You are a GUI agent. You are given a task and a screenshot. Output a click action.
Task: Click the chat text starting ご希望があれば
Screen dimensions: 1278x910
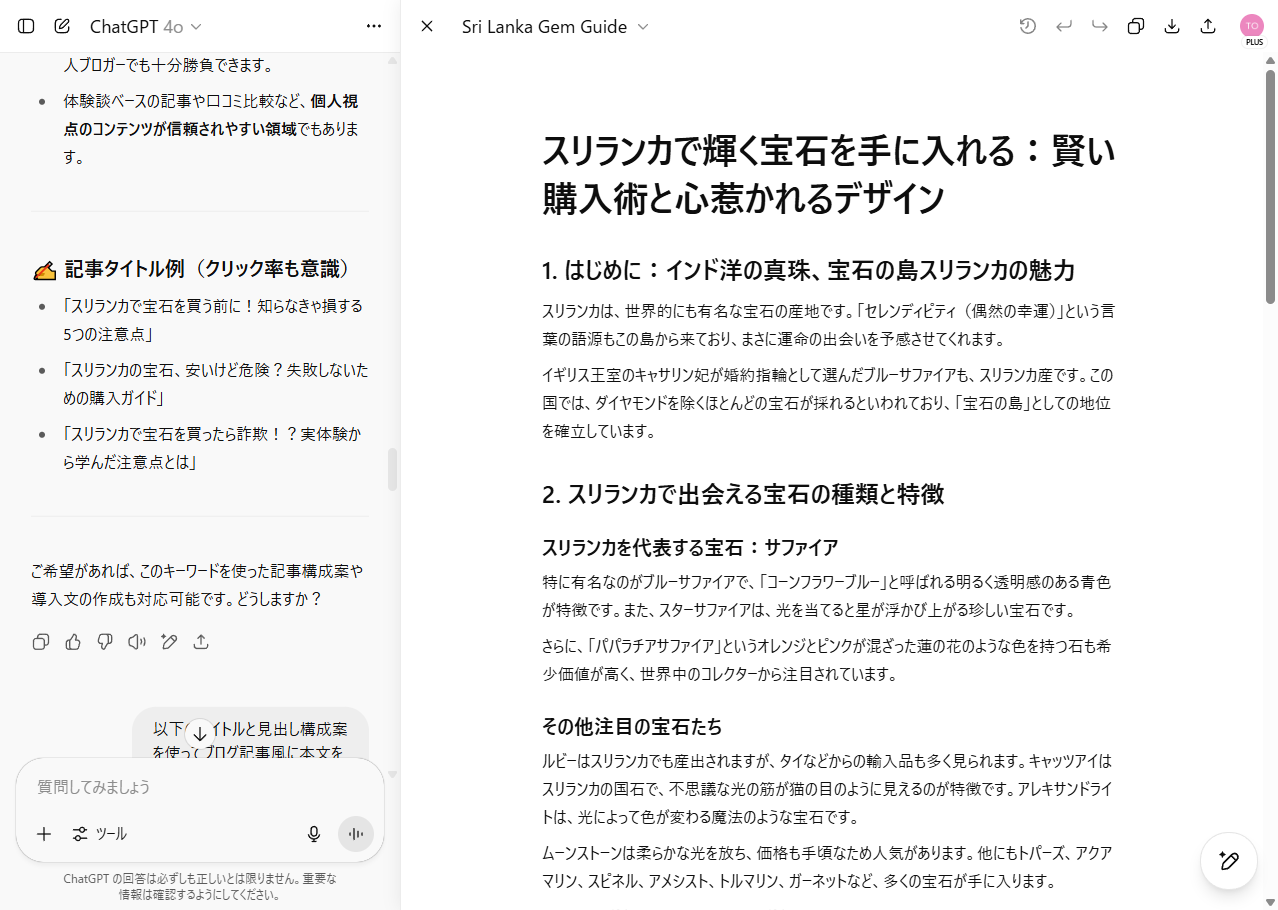pyautogui.click(x=197, y=585)
